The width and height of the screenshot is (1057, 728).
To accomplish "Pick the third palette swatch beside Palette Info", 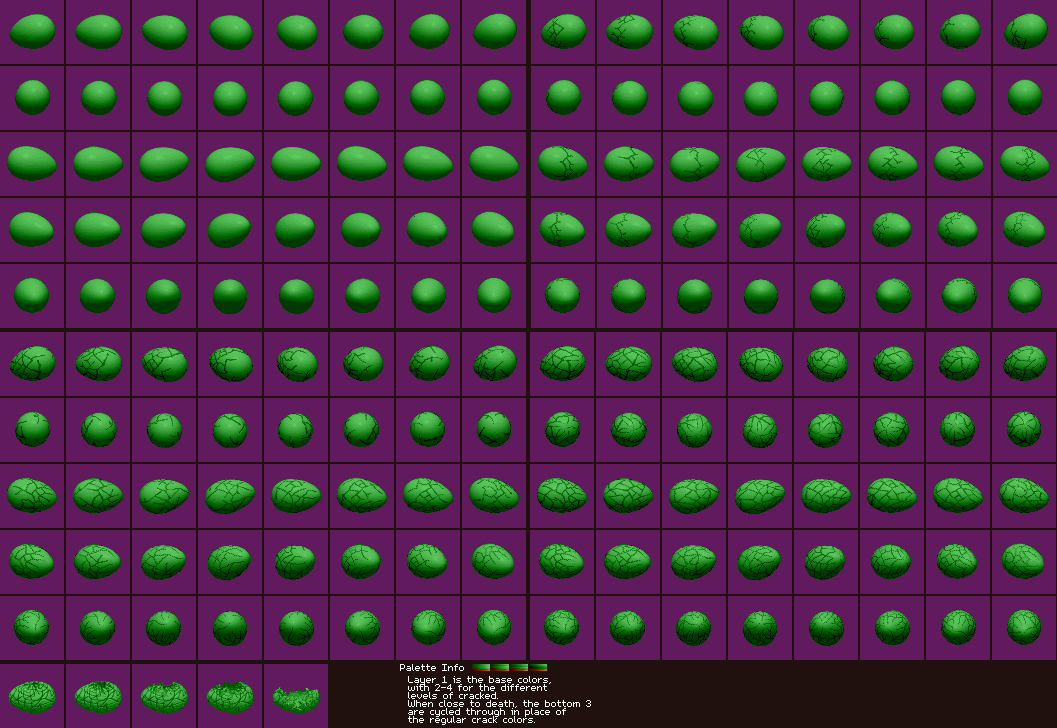I will 519,667.
